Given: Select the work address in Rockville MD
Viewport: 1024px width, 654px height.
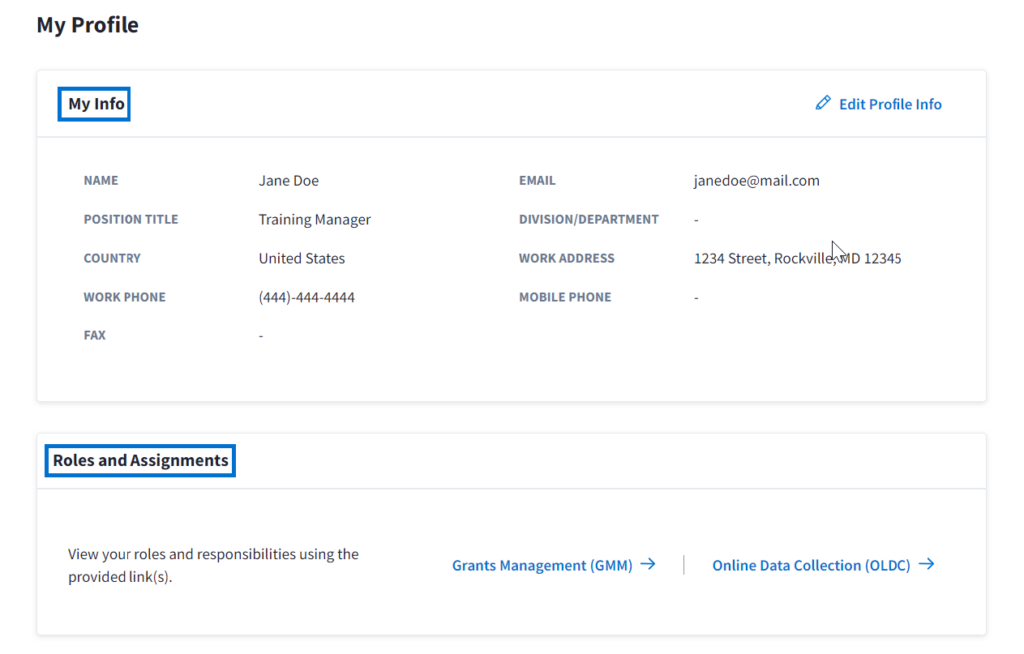Looking at the screenshot, I should click(798, 257).
